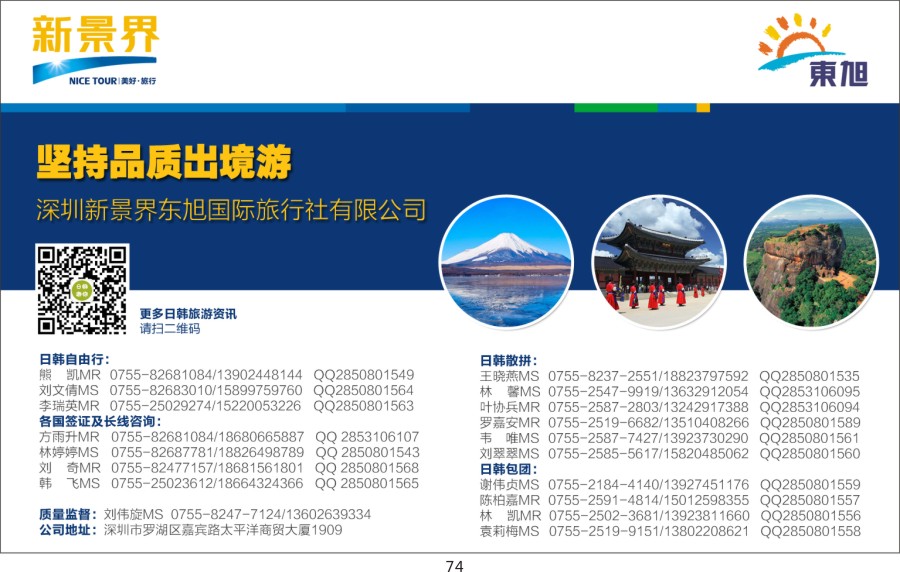Click the 公司地址 address line
Screen dimensions: 900x572
(191, 530)
